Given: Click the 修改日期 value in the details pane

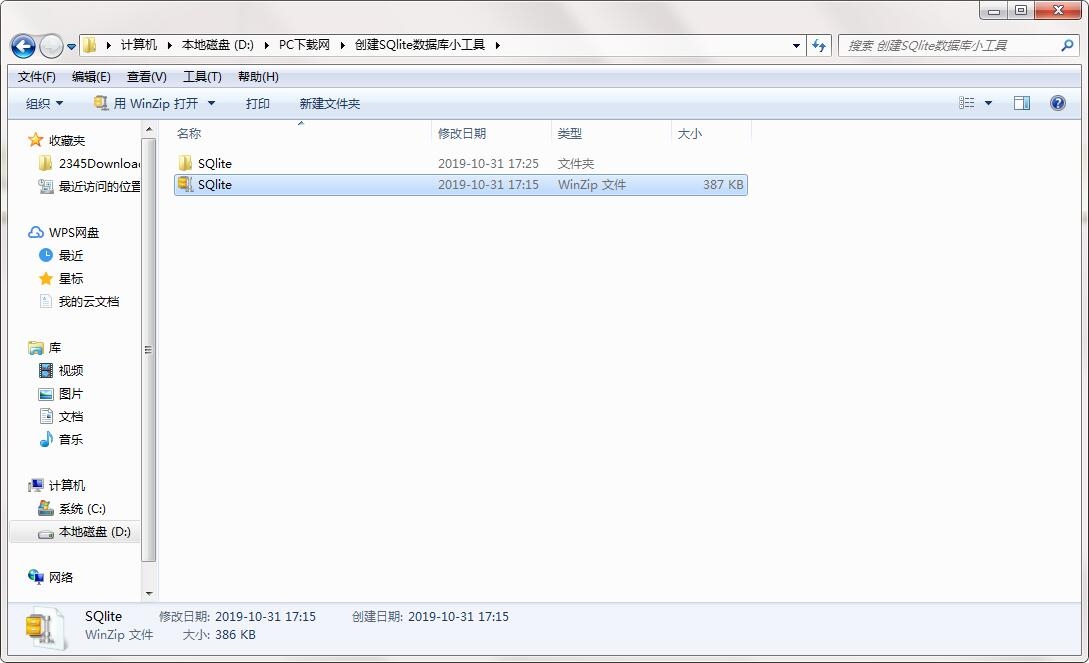Looking at the screenshot, I should click(x=265, y=616).
